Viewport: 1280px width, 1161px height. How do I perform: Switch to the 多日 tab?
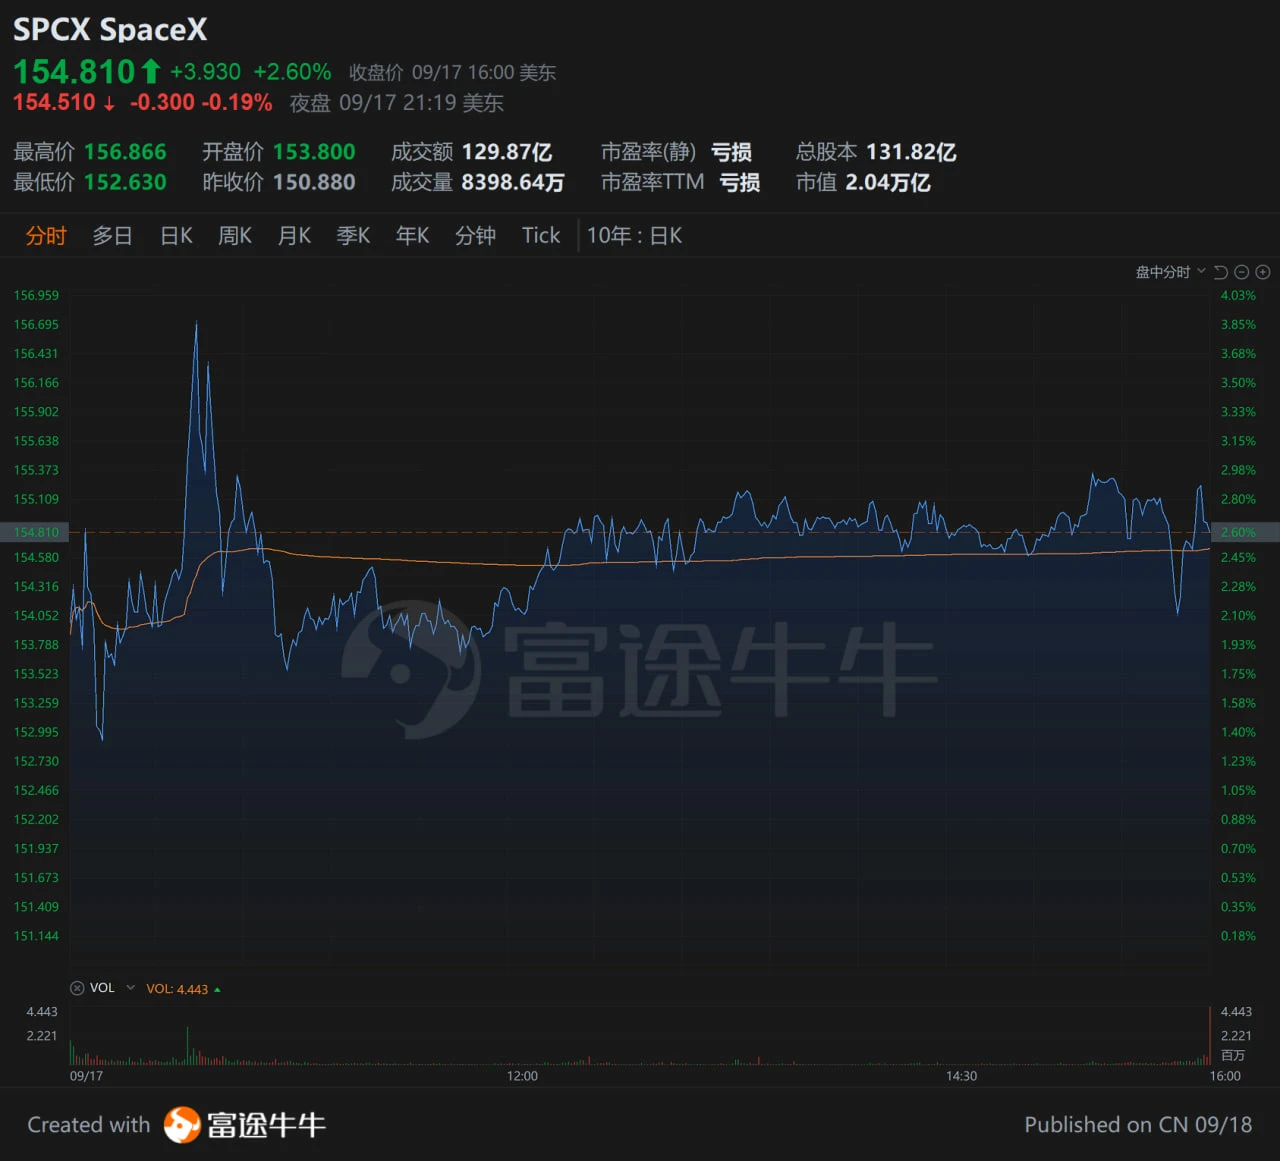[x=112, y=236]
